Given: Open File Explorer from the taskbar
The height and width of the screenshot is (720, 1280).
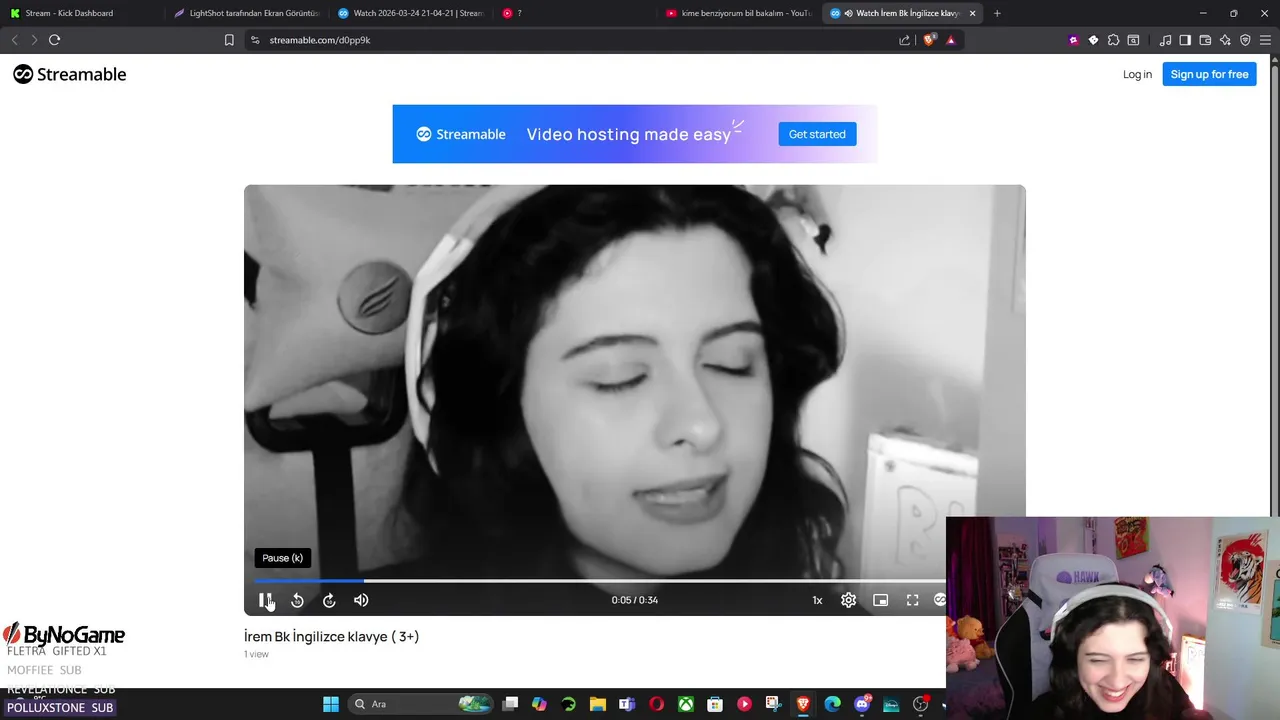Looking at the screenshot, I should tap(597, 704).
